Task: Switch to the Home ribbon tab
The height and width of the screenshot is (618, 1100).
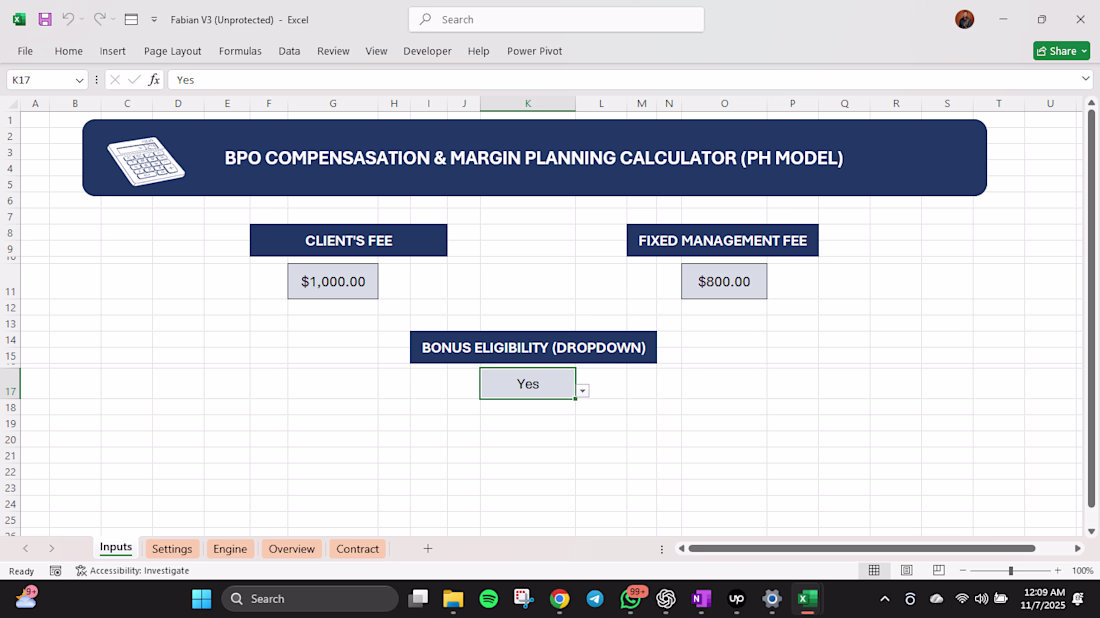Action: [x=69, y=51]
